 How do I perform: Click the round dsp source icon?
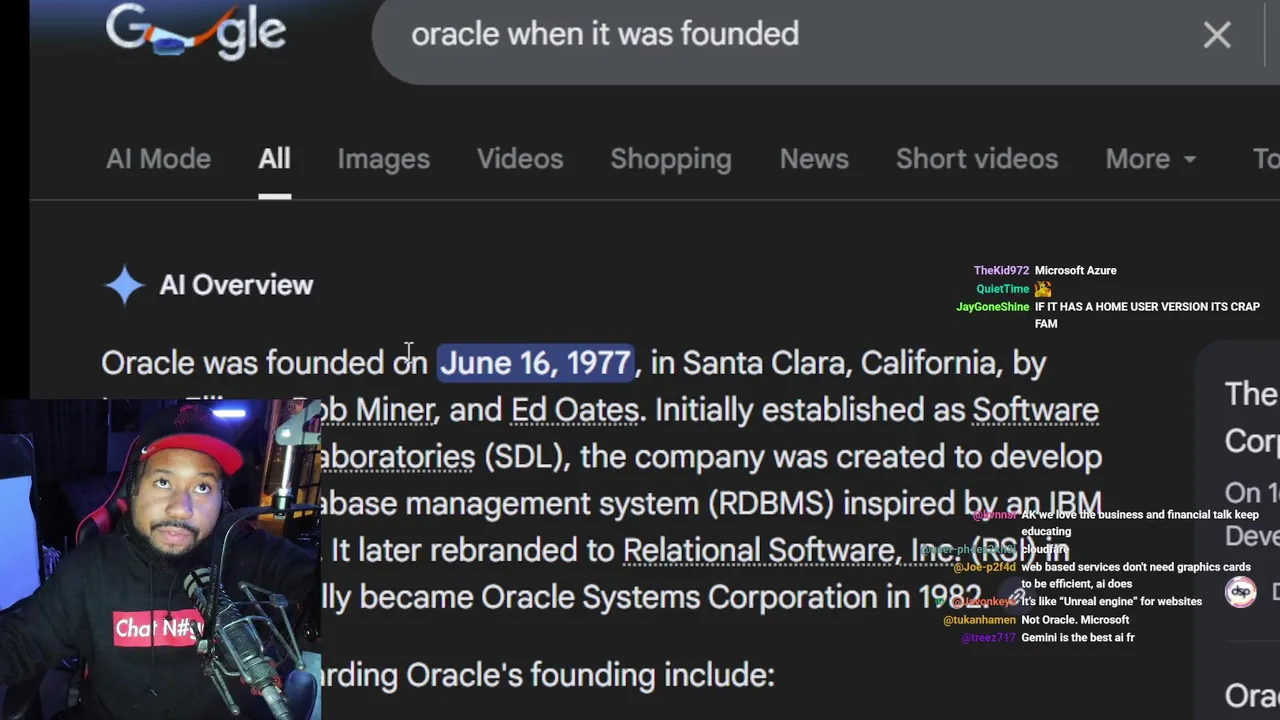[1241, 592]
